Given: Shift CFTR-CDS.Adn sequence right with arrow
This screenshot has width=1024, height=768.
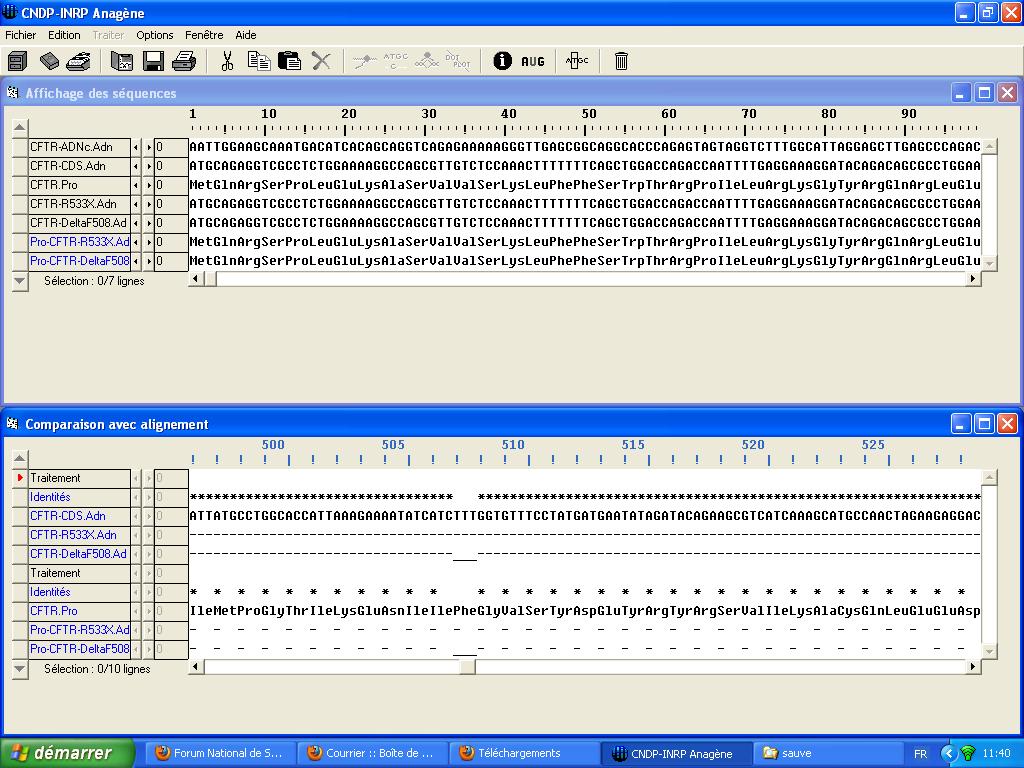Looking at the screenshot, I should coord(149,166).
